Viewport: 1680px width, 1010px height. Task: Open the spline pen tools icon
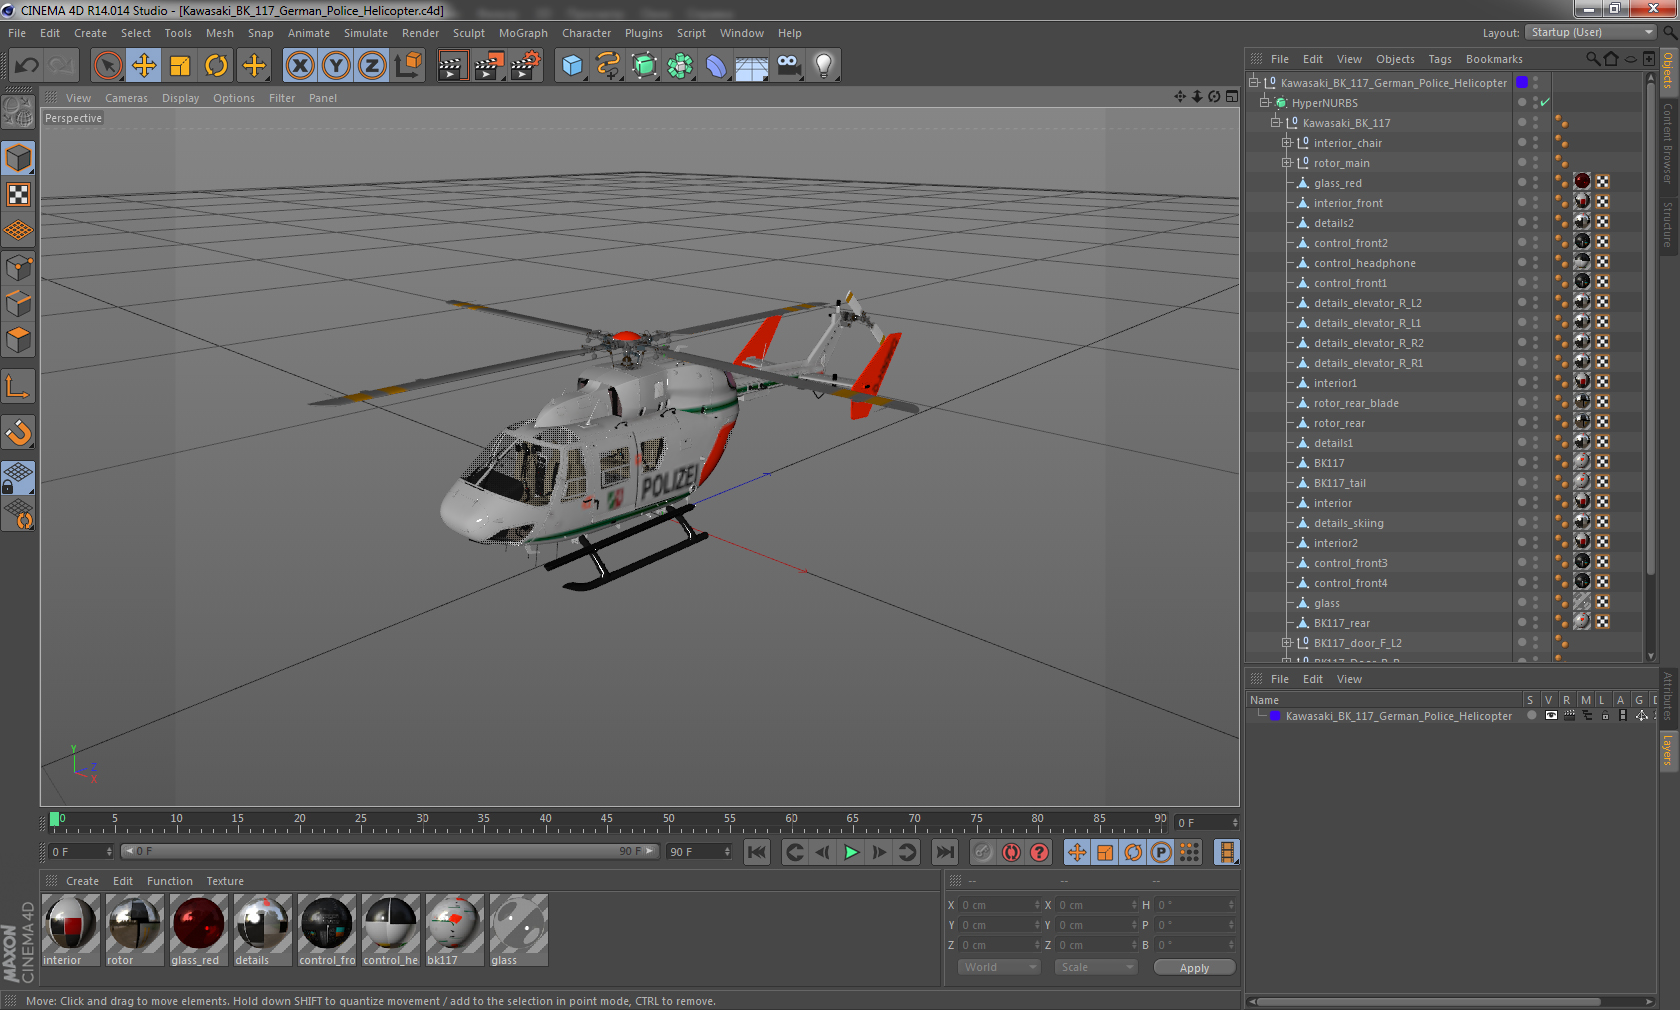pos(608,66)
